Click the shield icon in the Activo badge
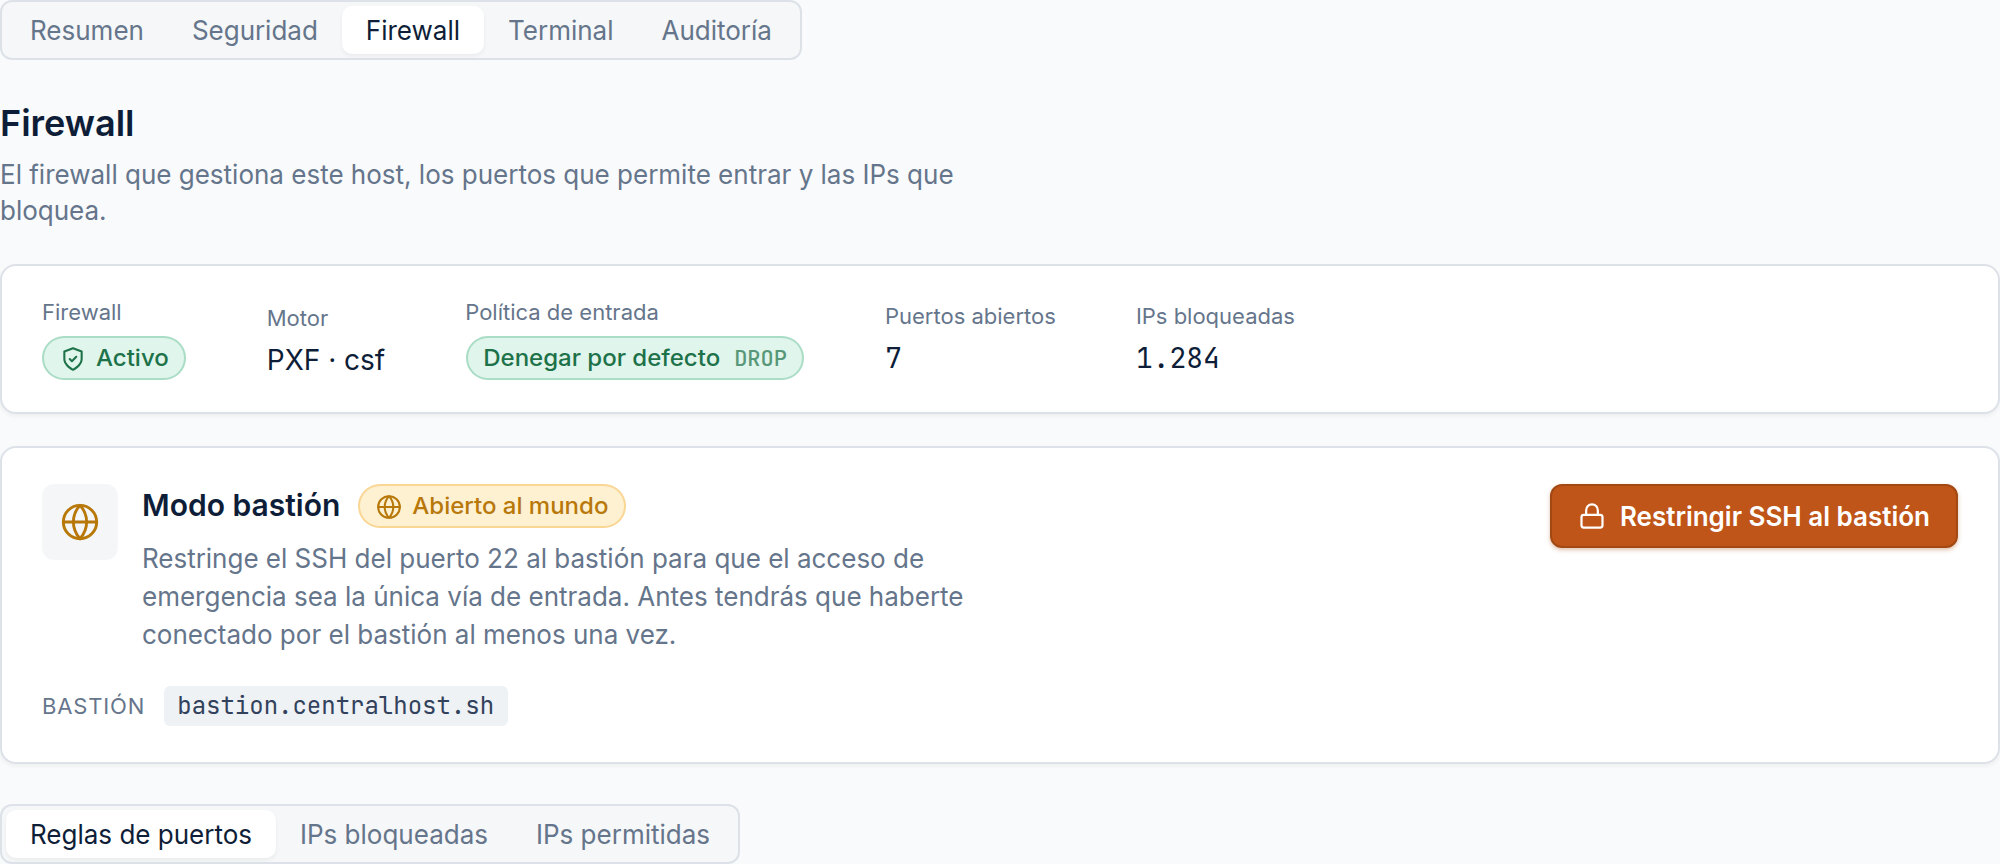This screenshot has height=864, width=2000. [73, 359]
